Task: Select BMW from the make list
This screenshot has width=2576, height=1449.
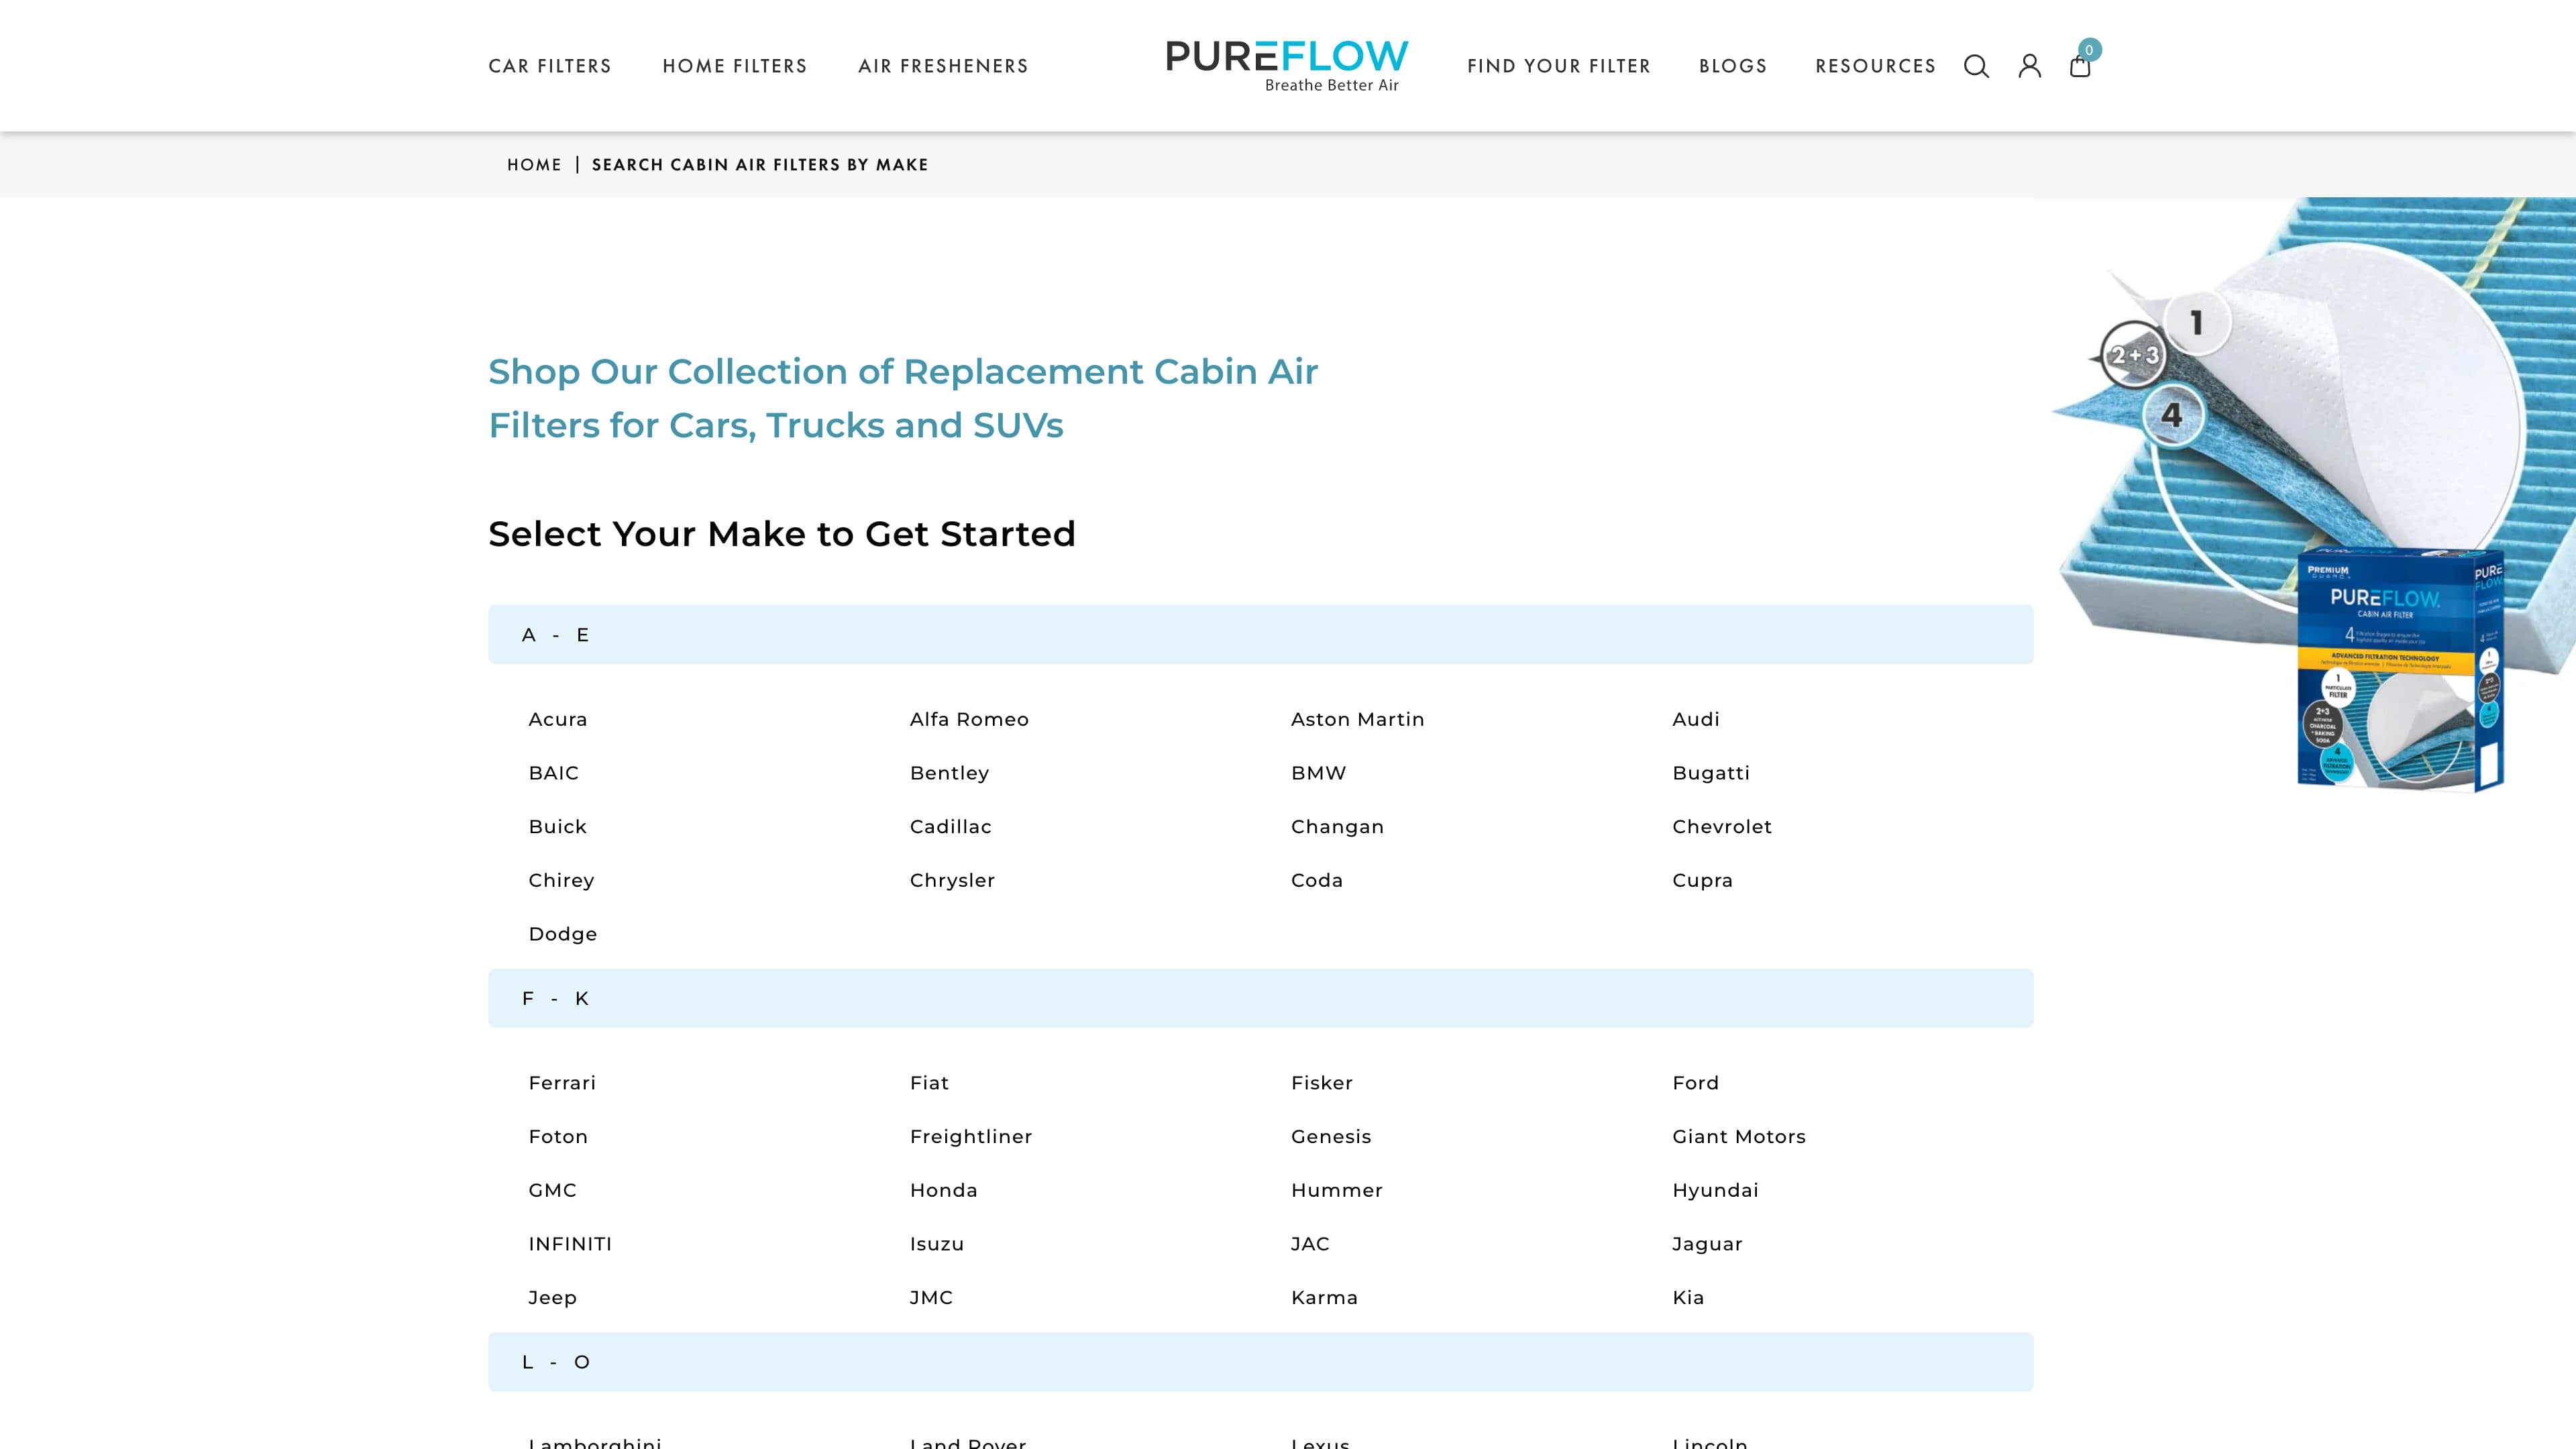Action: point(1318,772)
